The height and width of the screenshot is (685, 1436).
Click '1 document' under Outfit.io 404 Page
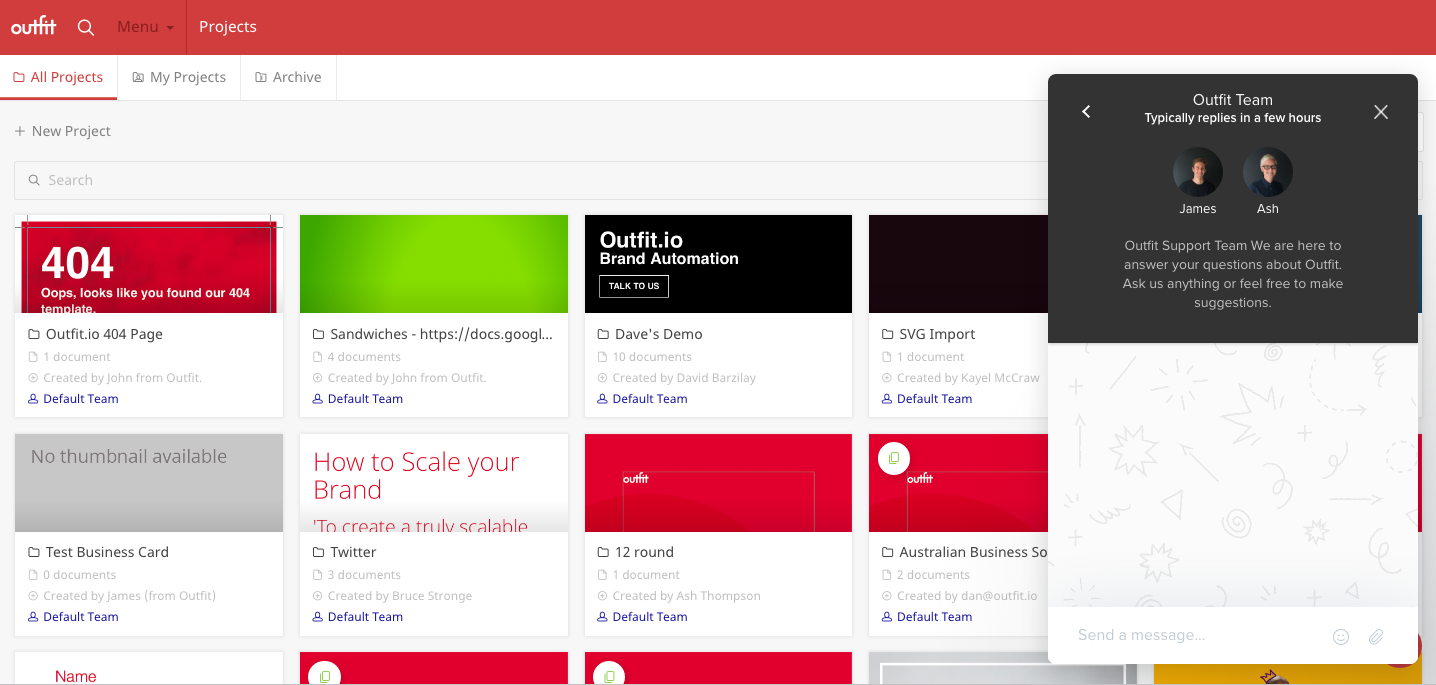click(77, 357)
